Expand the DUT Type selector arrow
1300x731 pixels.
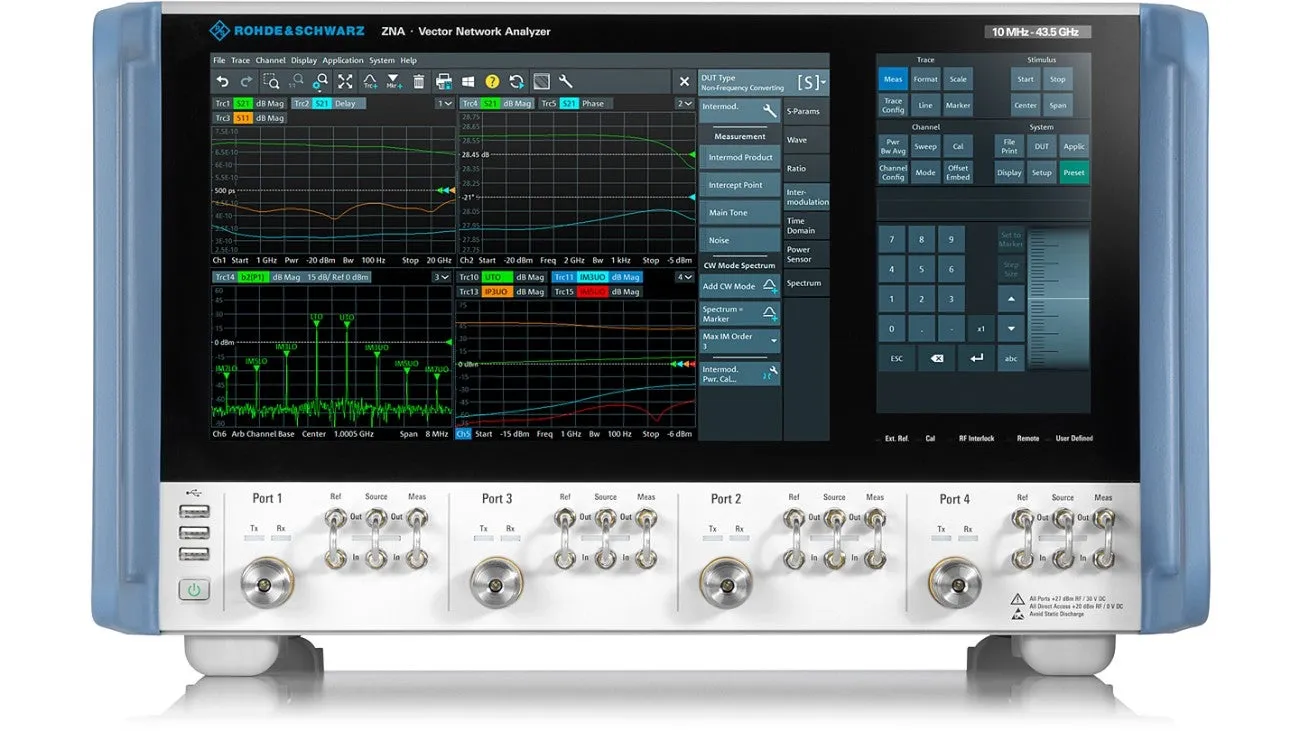823,82
